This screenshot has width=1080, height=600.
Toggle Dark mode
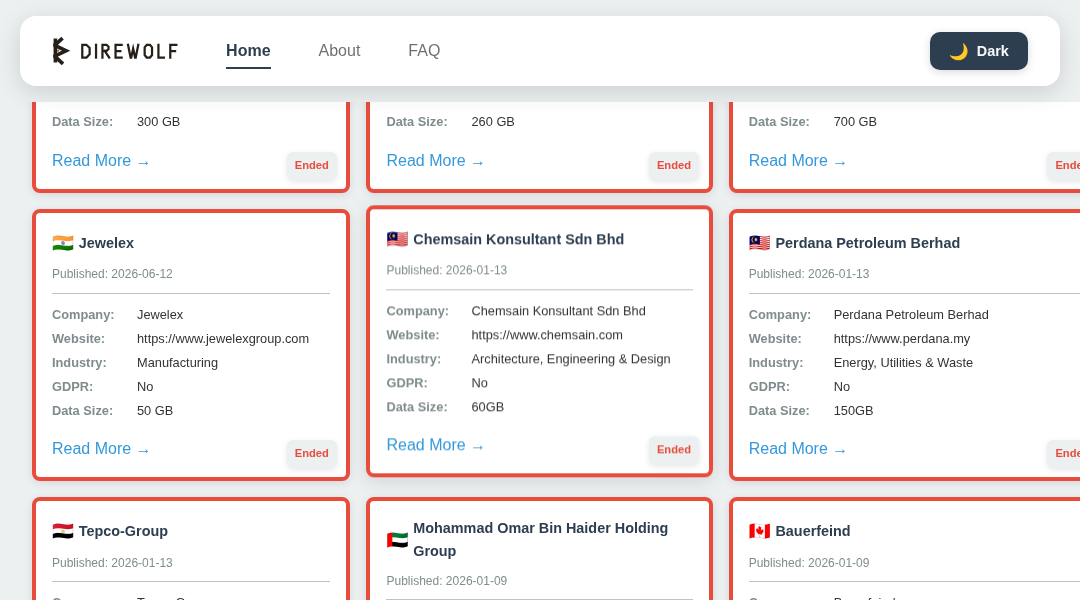[x=978, y=51]
